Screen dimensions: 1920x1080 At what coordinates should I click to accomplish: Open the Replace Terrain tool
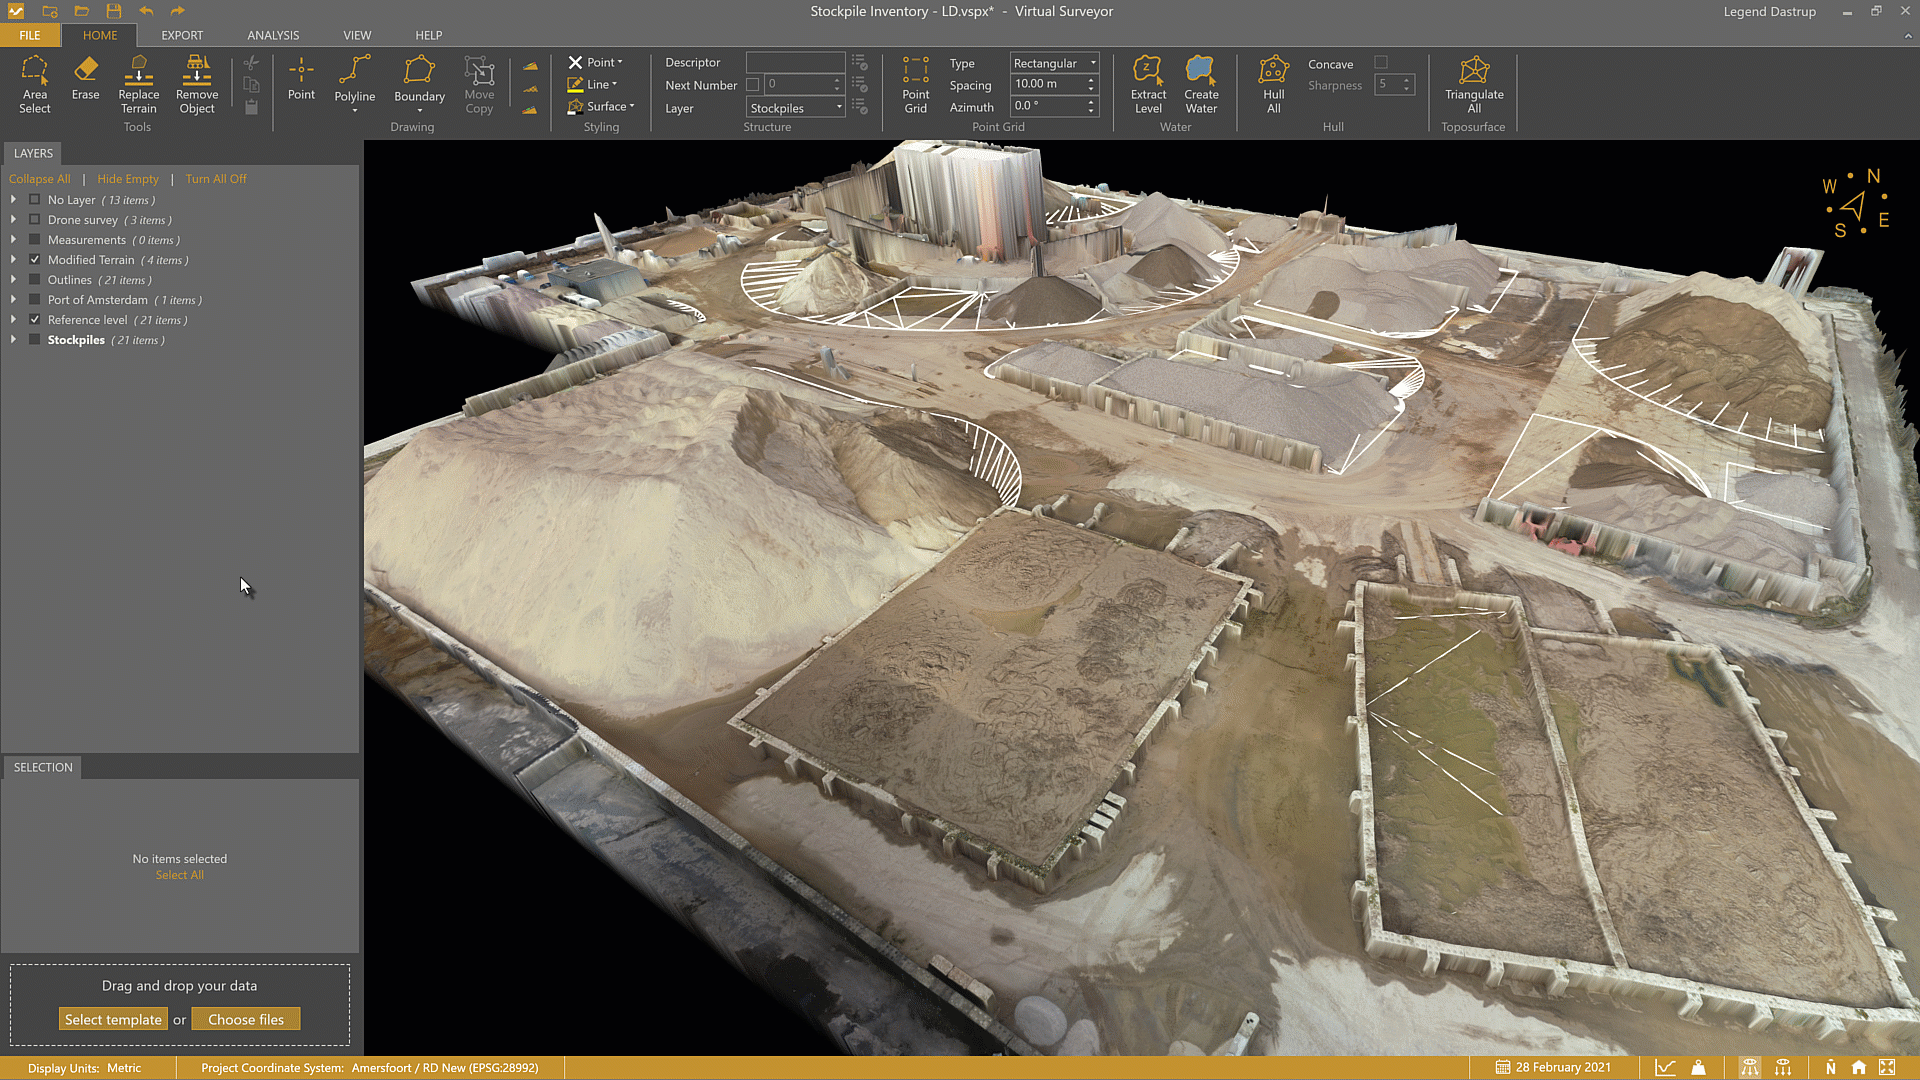[138, 85]
